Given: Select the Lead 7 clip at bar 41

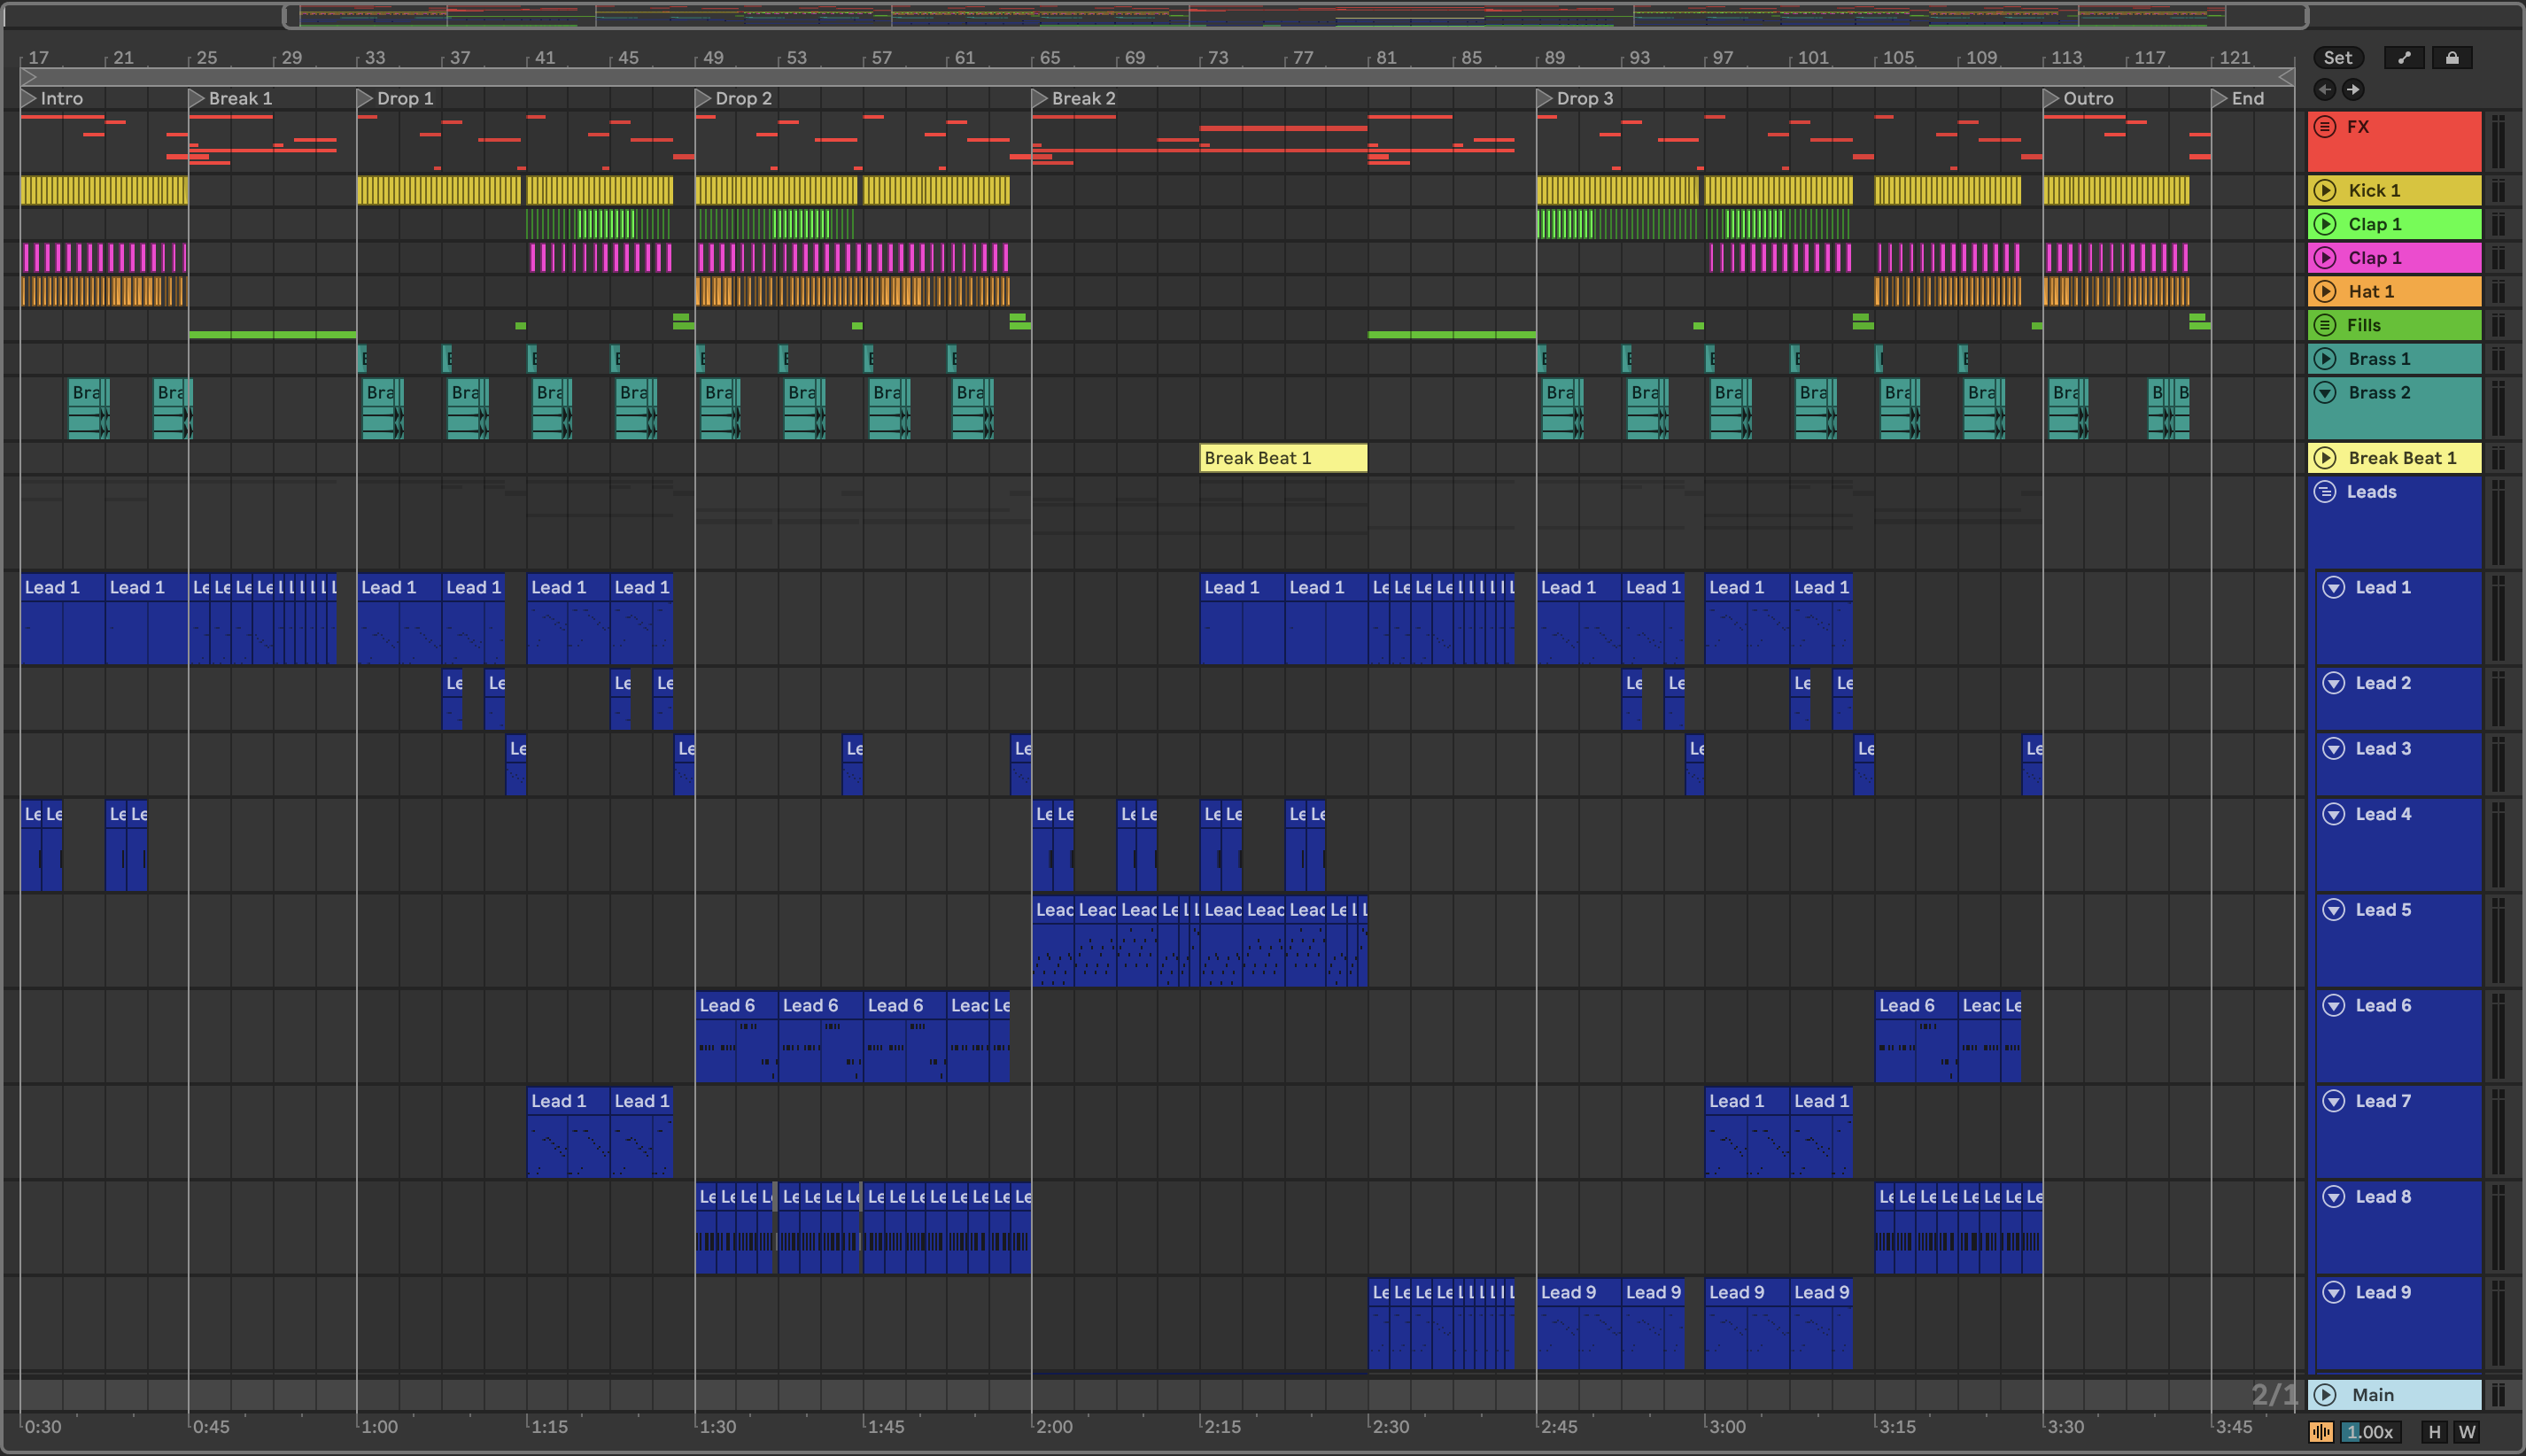Looking at the screenshot, I should pyautogui.click(x=568, y=1134).
